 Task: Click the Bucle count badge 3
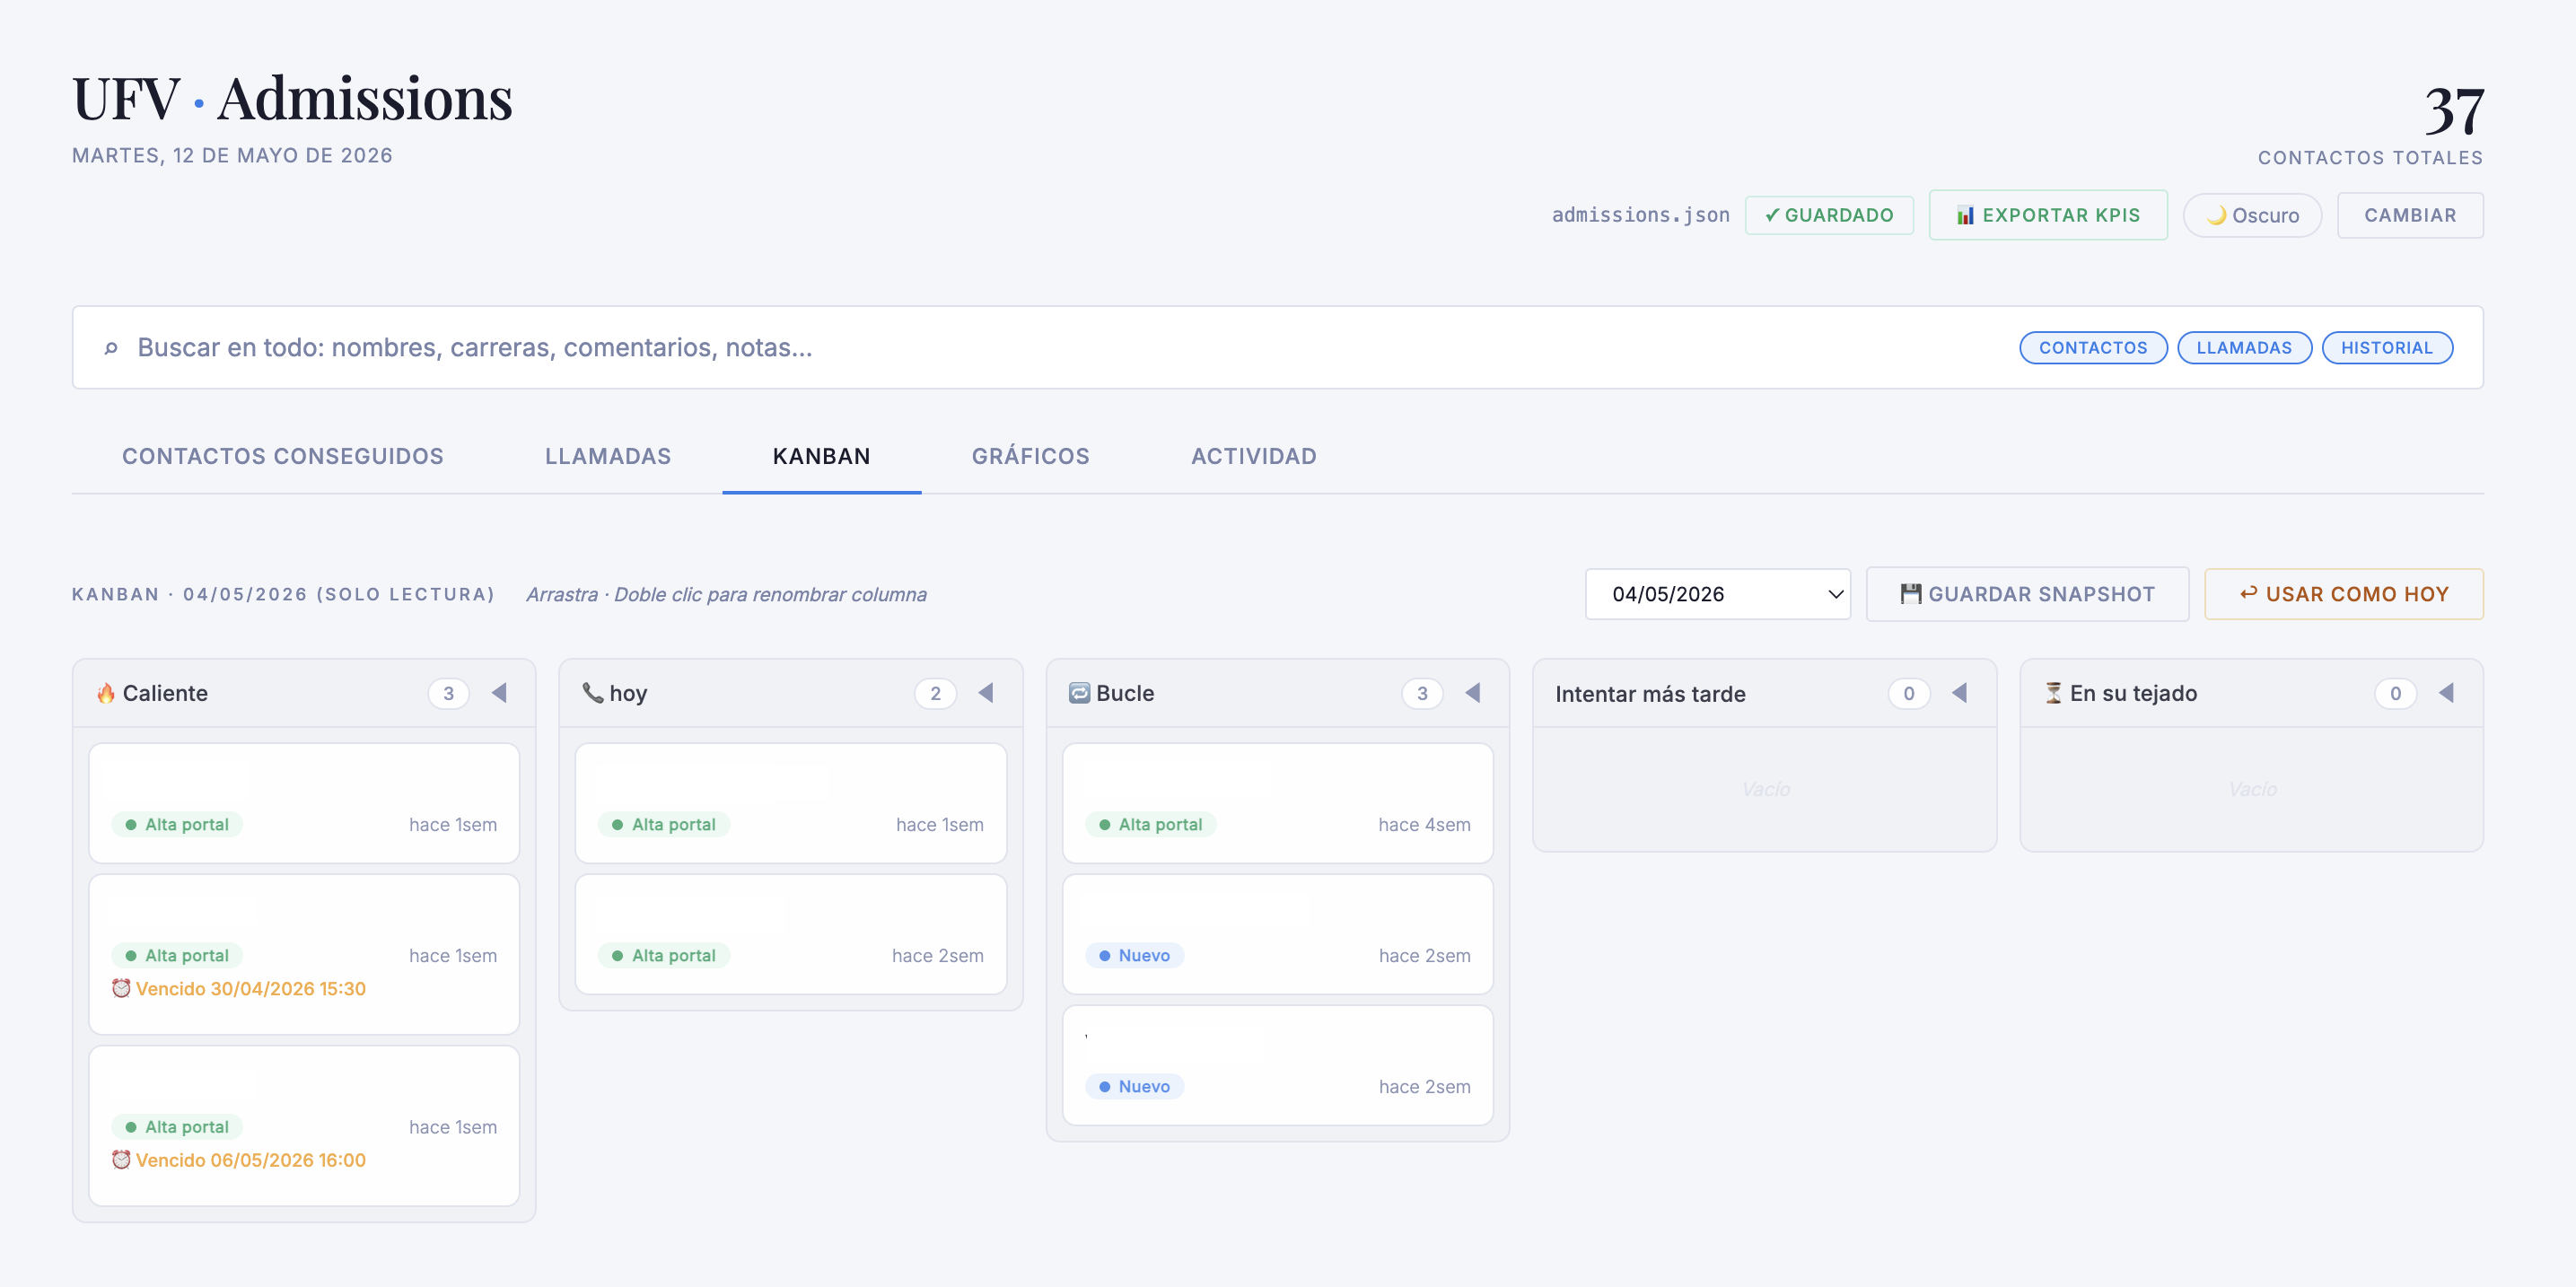pyautogui.click(x=1422, y=693)
